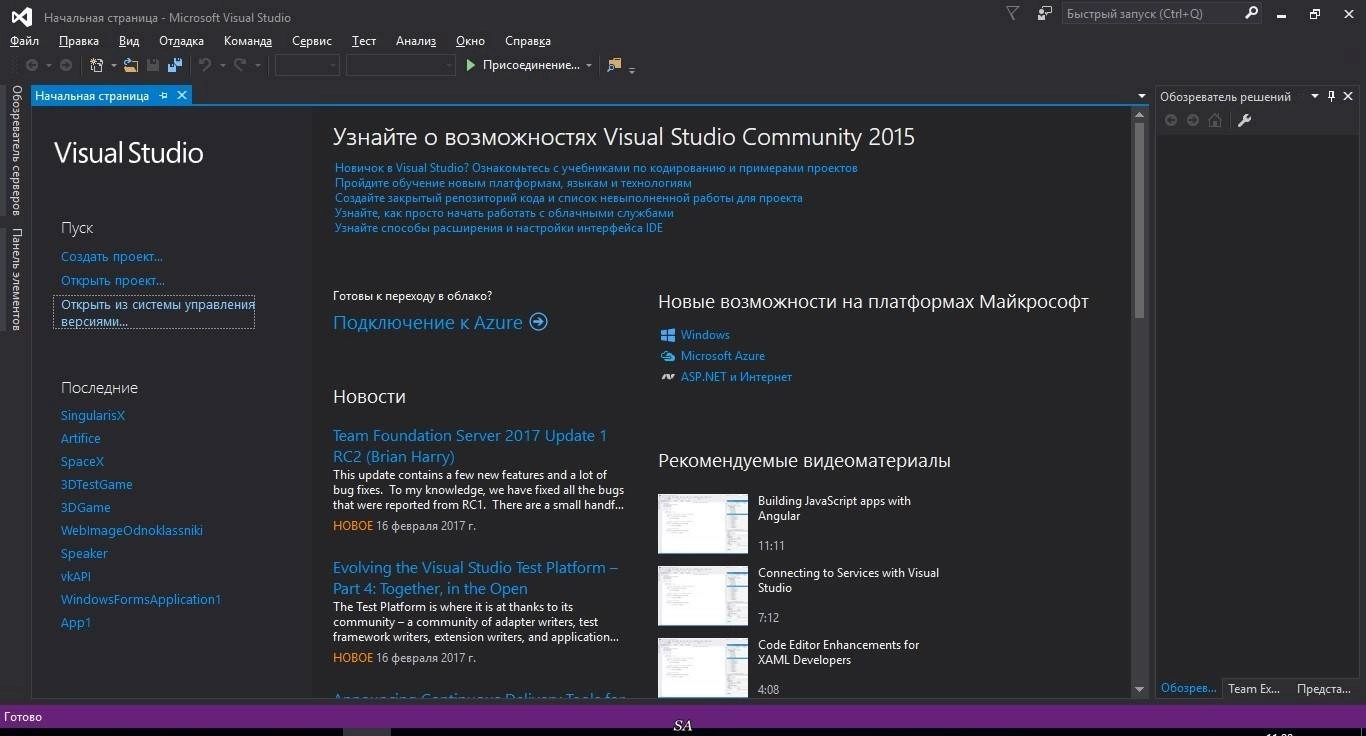Screen dimensions: 1366x736
Task: Open the Undo history dropdown arrow
Action: pyautogui.click(x=222, y=66)
